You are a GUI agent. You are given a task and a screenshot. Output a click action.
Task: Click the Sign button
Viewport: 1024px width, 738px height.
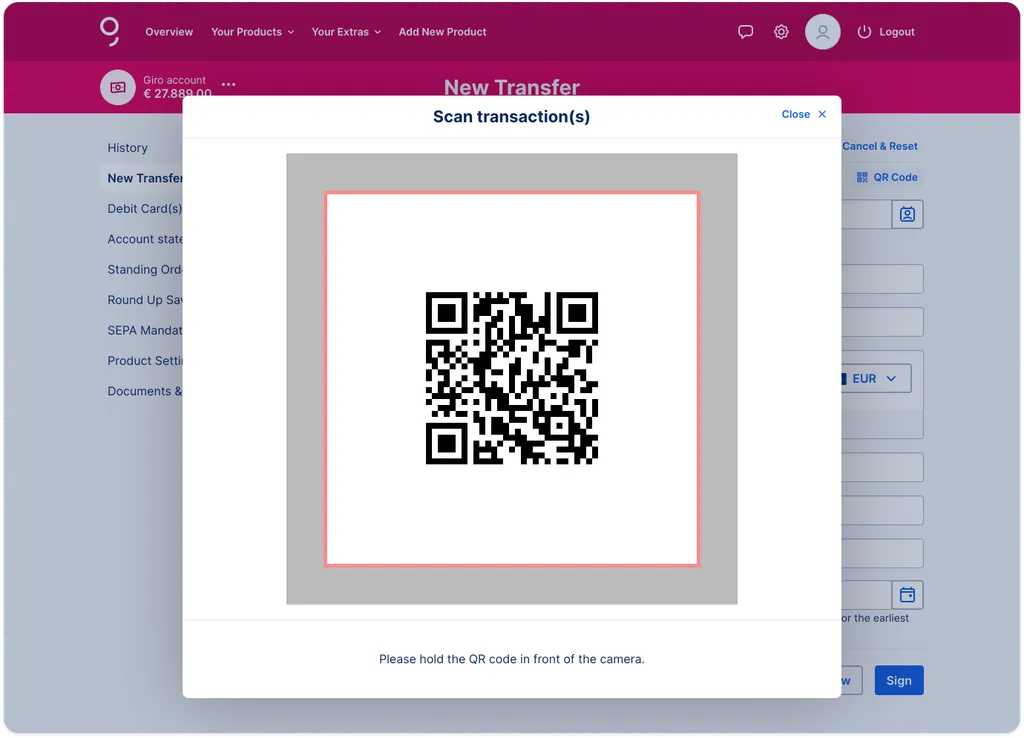(899, 681)
